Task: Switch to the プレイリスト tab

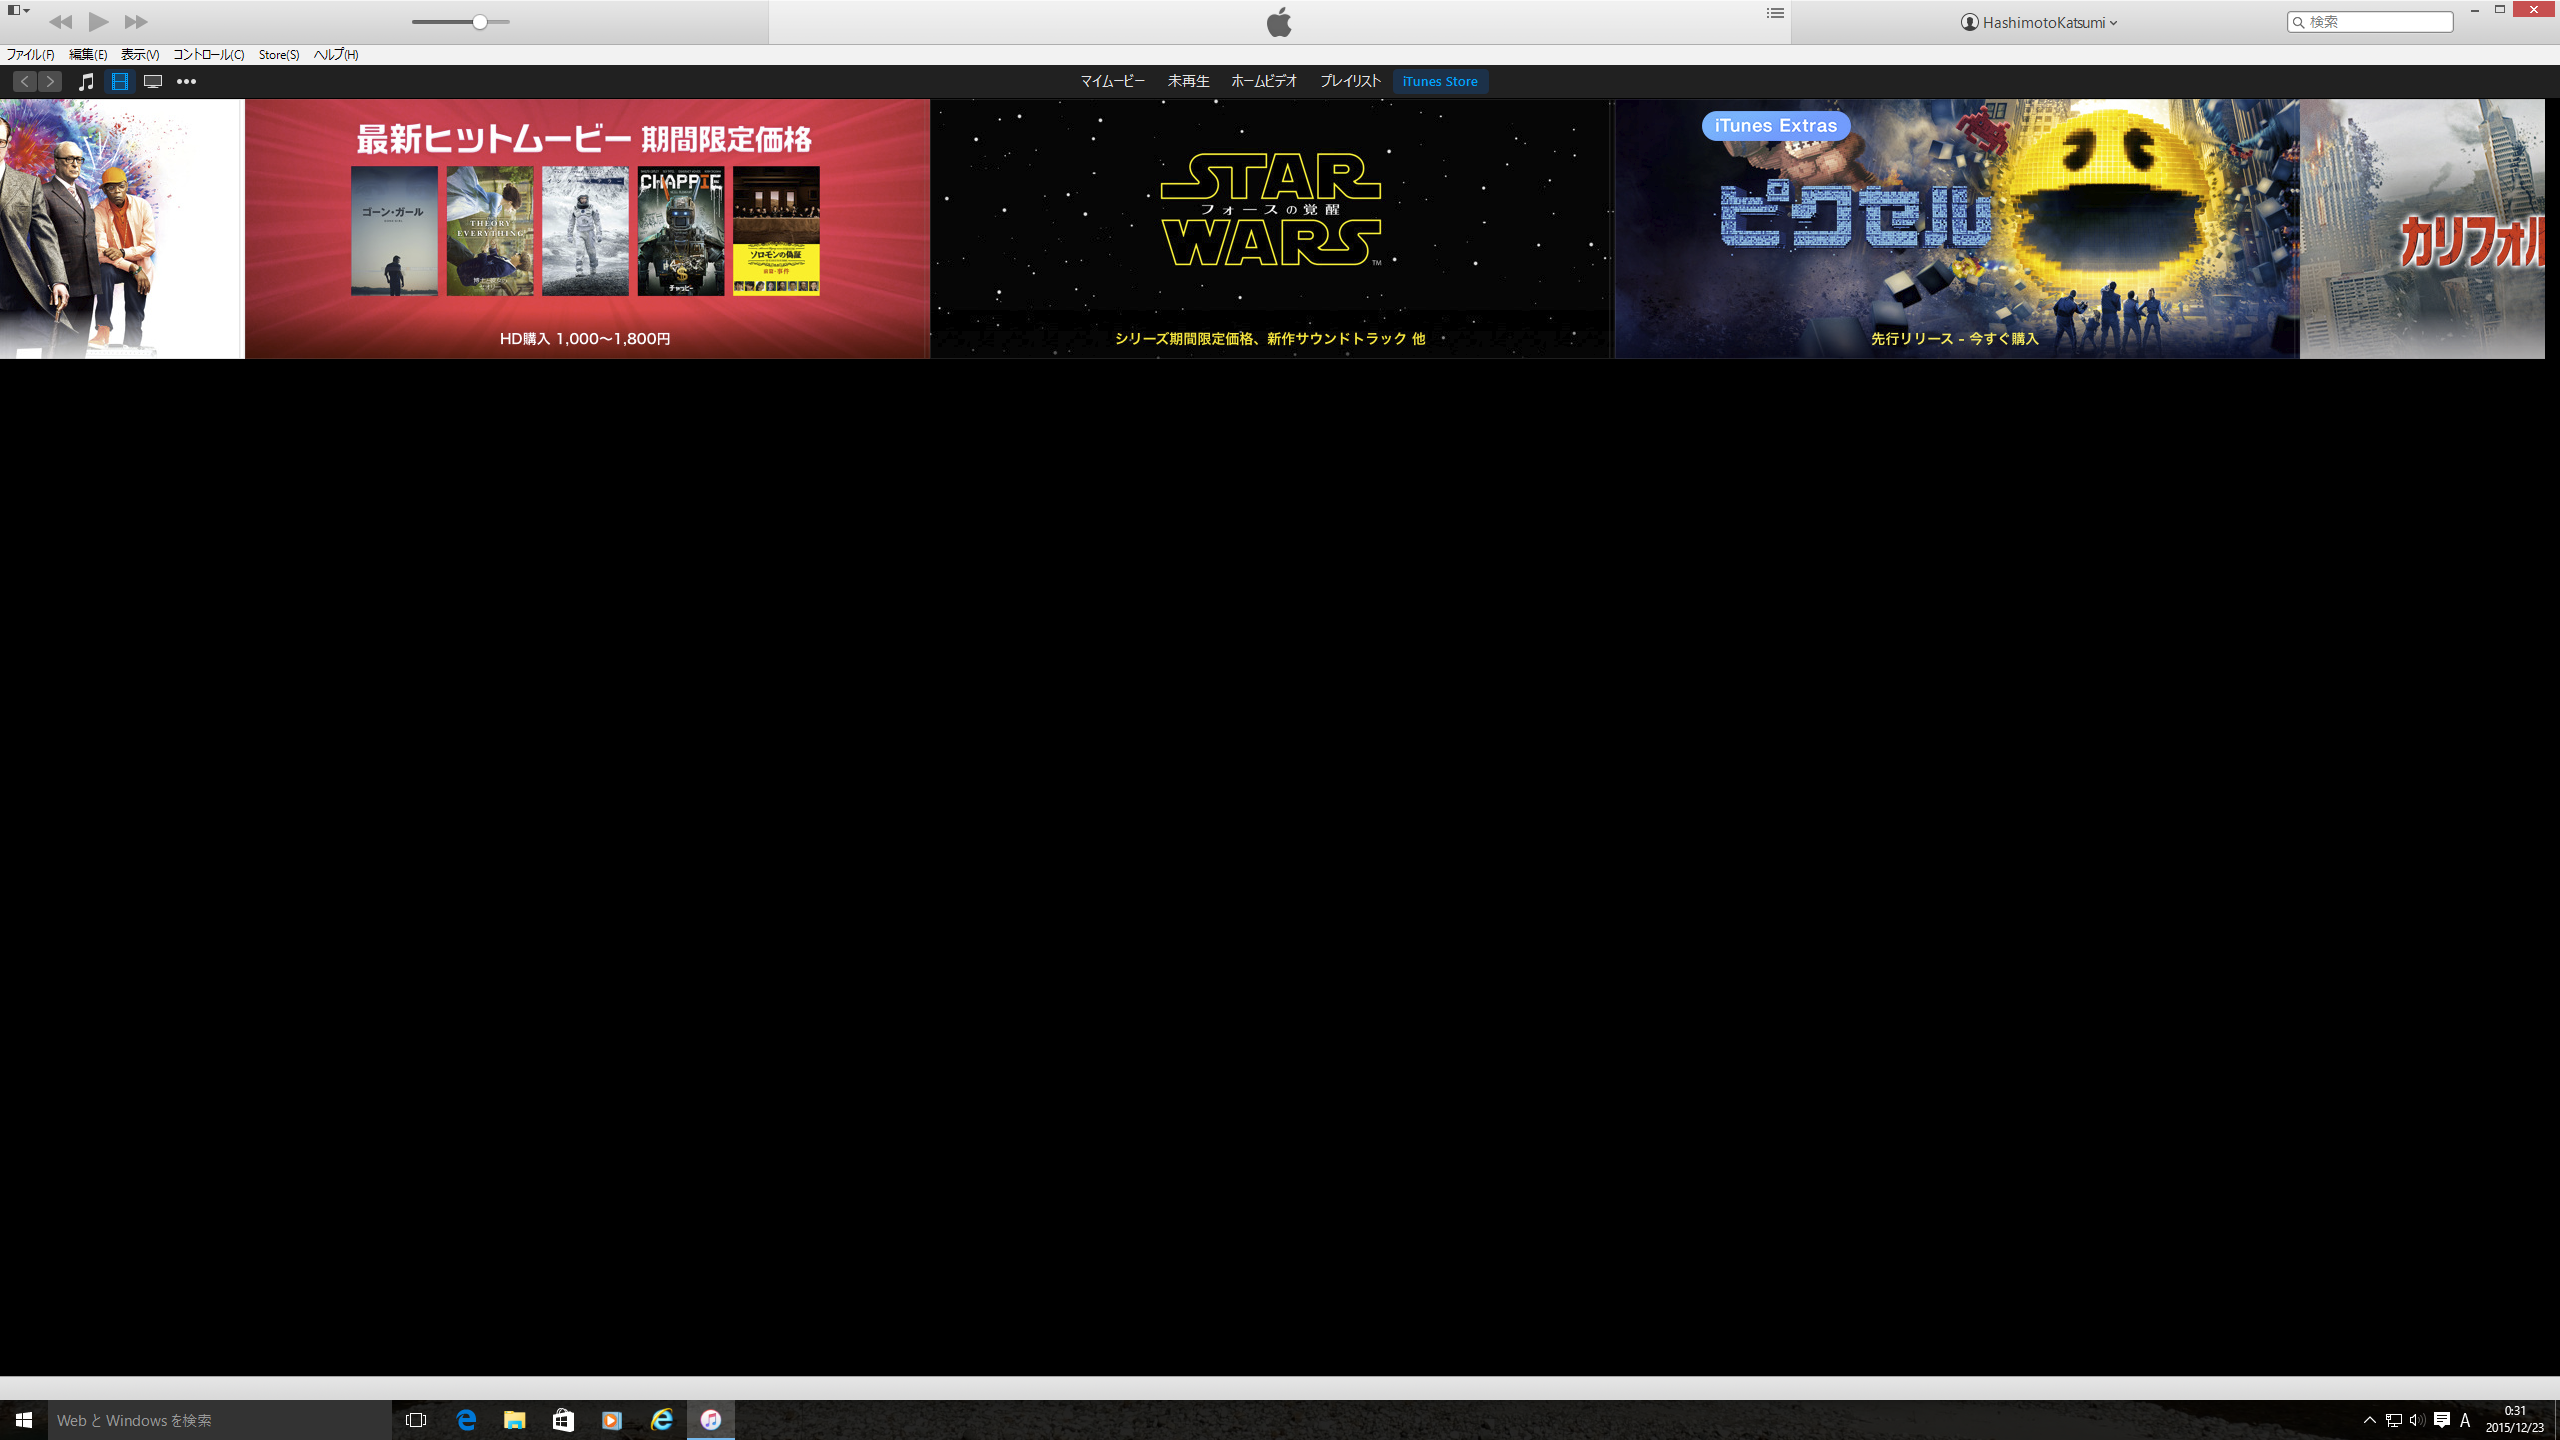Action: (1350, 82)
